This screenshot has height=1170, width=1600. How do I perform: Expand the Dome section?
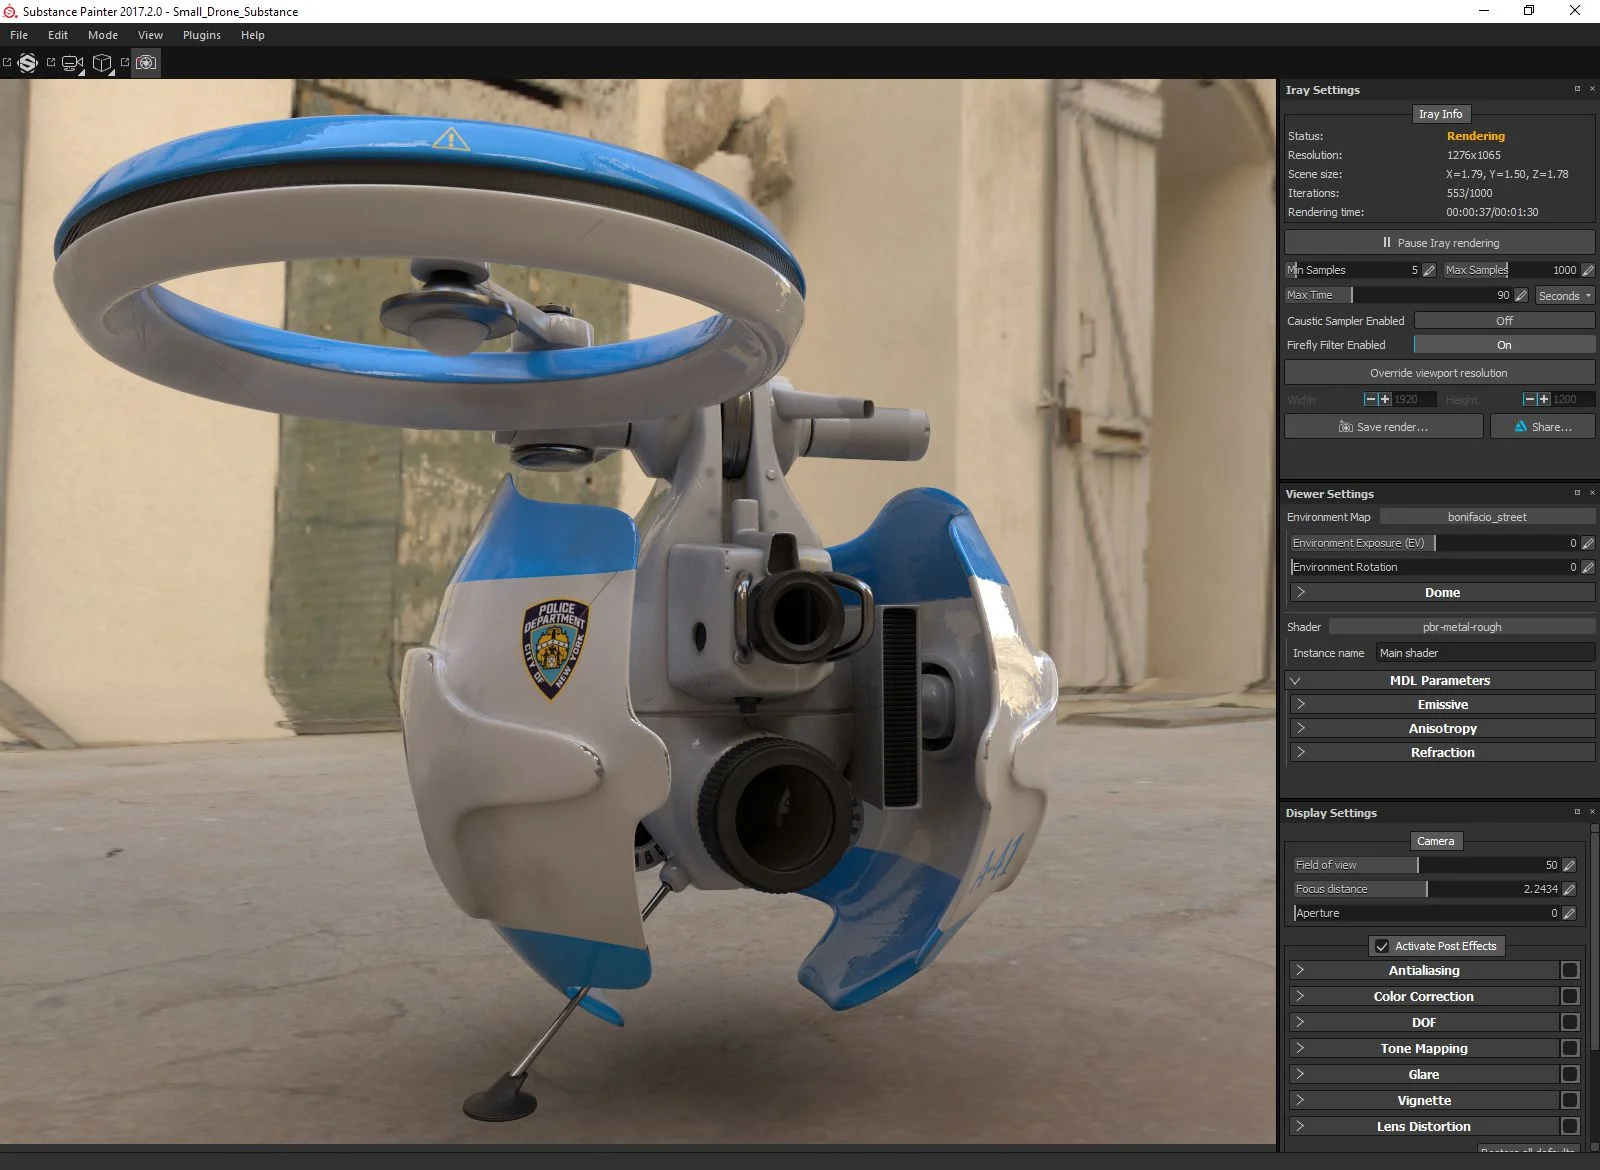pos(1441,592)
